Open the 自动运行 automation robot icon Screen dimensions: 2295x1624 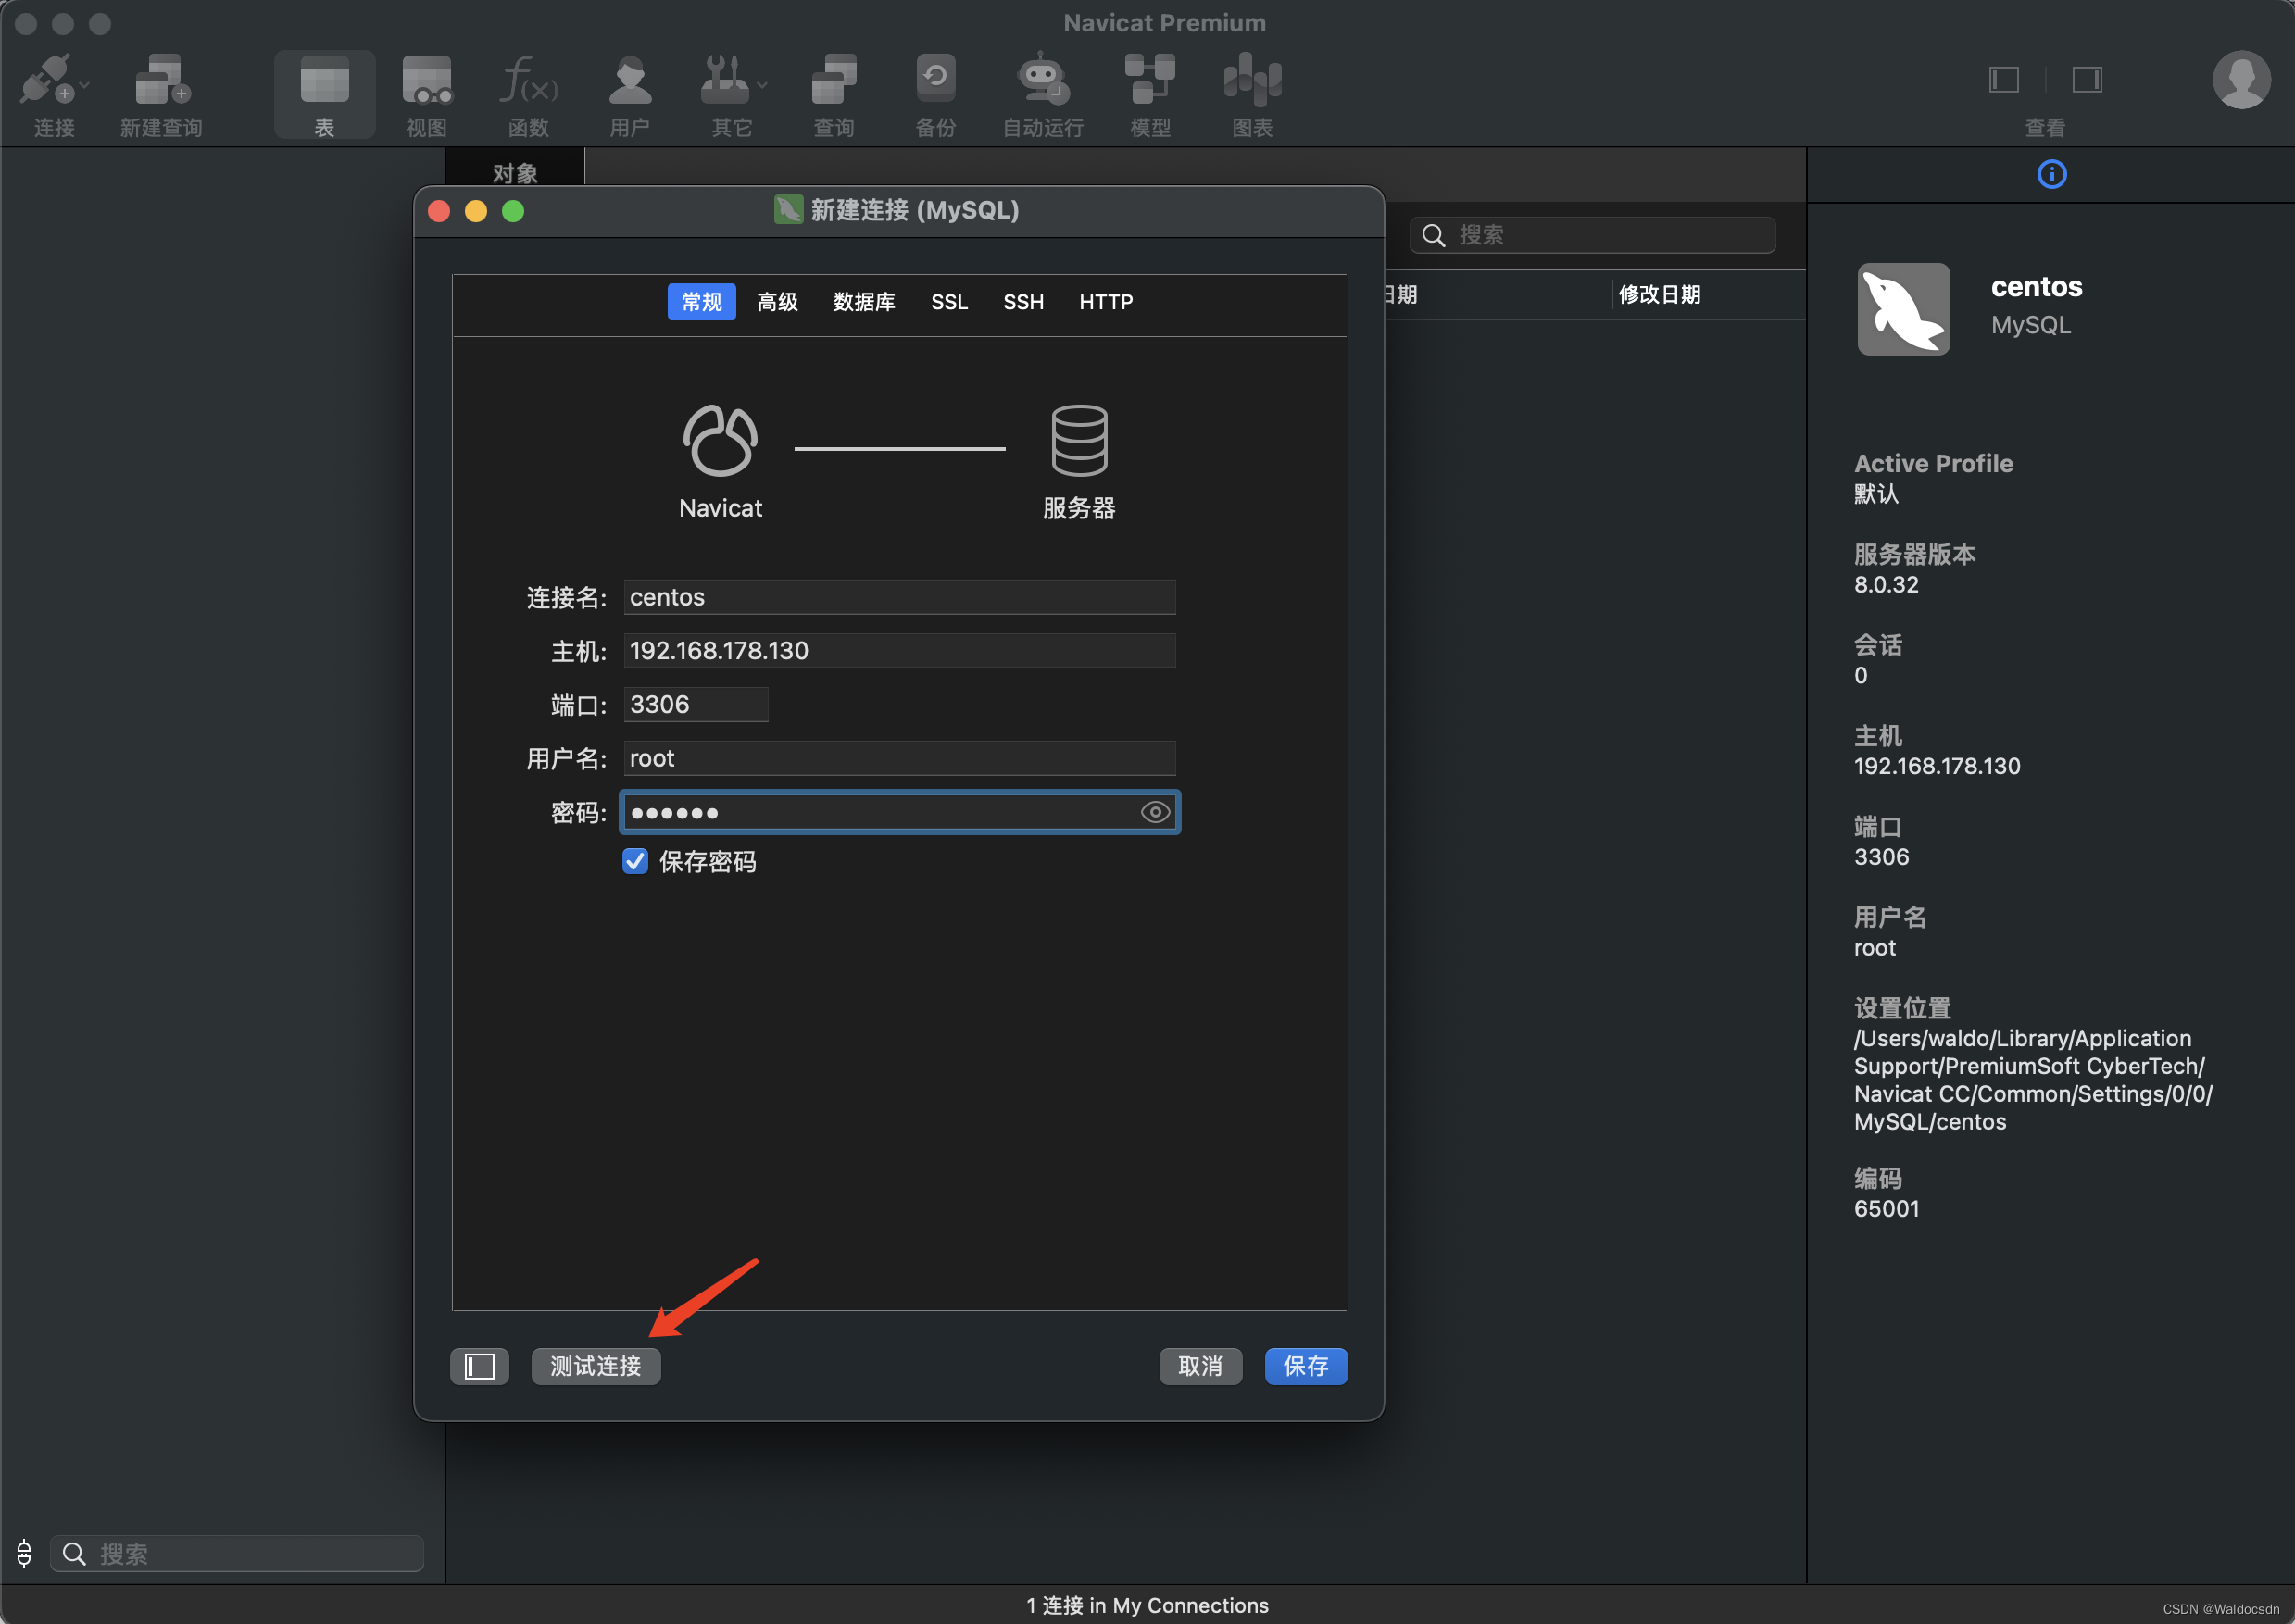coord(1043,78)
